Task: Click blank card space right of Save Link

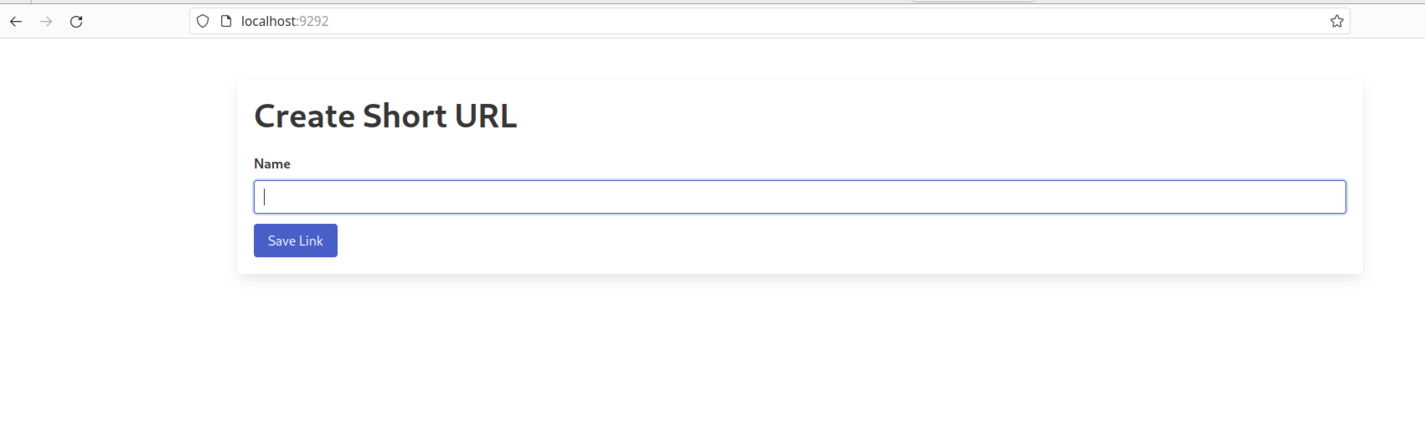Action: pyautogui.click(x=800, y=241)
